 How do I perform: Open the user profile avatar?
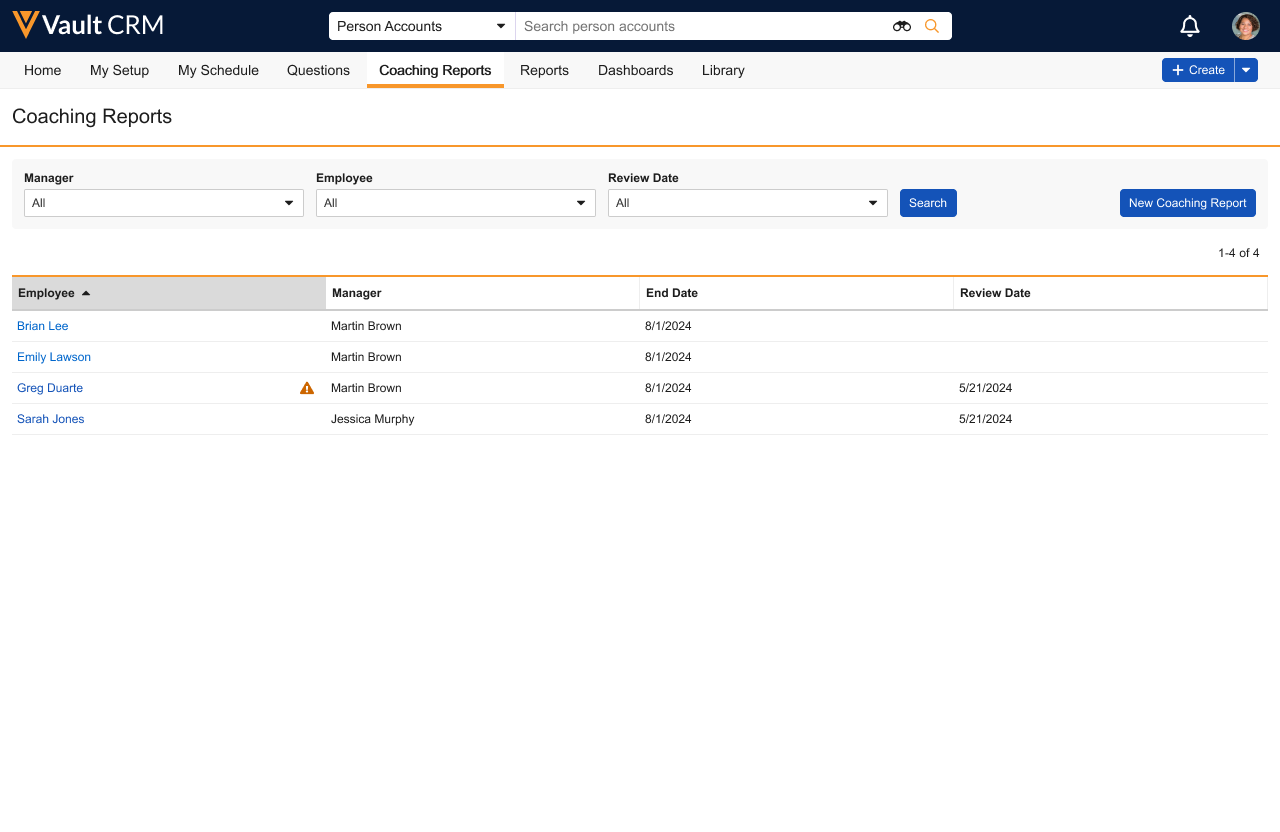1245,26
